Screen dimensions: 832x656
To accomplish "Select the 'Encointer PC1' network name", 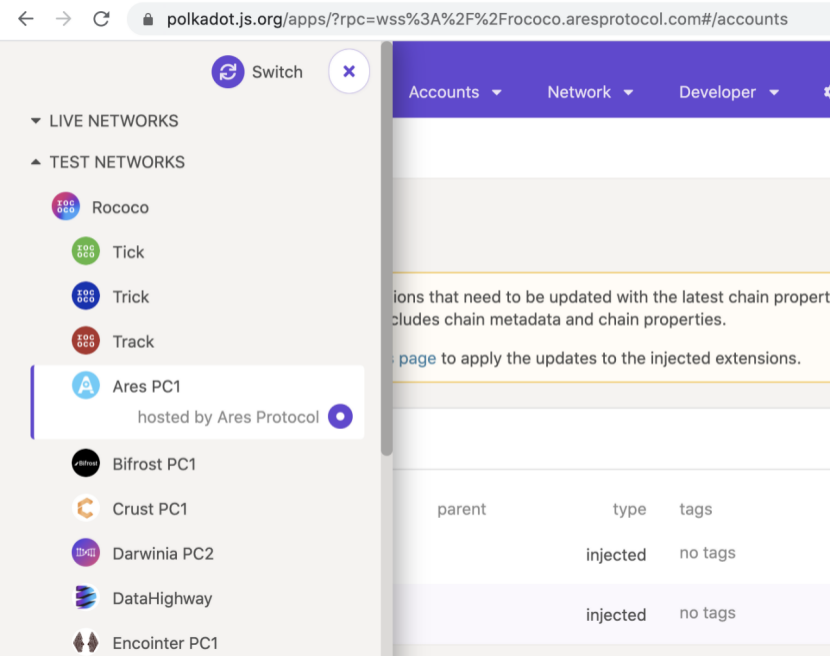I will (165, 643).
